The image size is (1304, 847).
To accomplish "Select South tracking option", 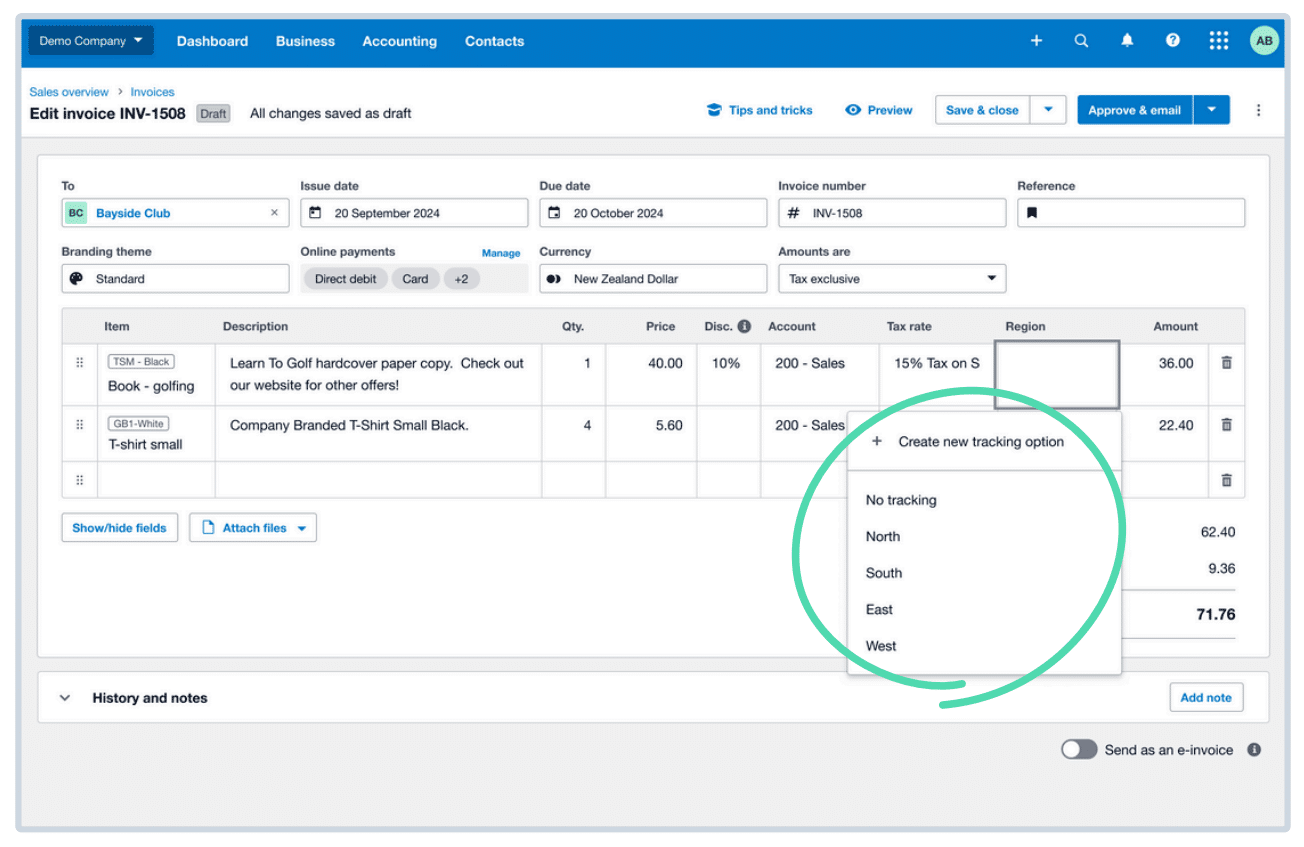I will 984,573.
